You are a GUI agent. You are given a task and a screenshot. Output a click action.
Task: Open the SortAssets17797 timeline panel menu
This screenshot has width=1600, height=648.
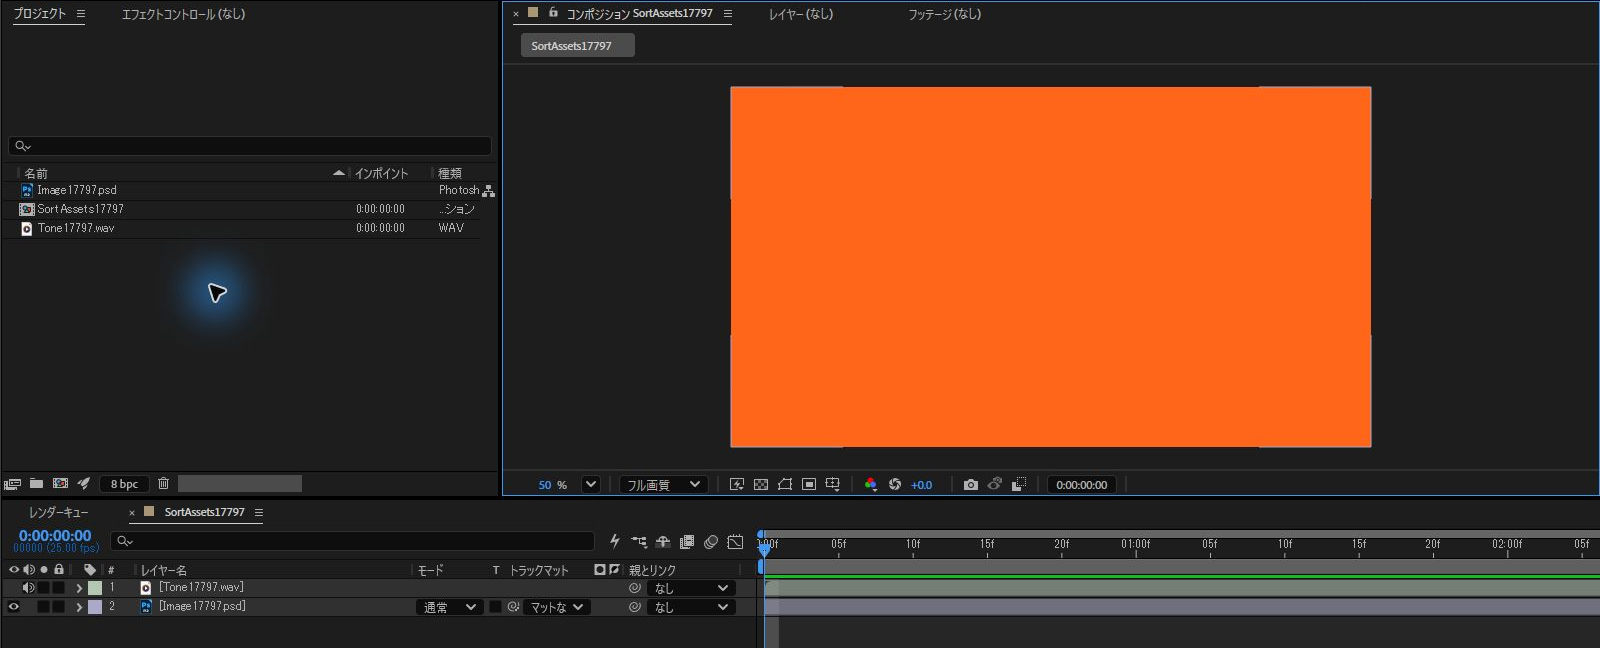[x=259, y=512]
